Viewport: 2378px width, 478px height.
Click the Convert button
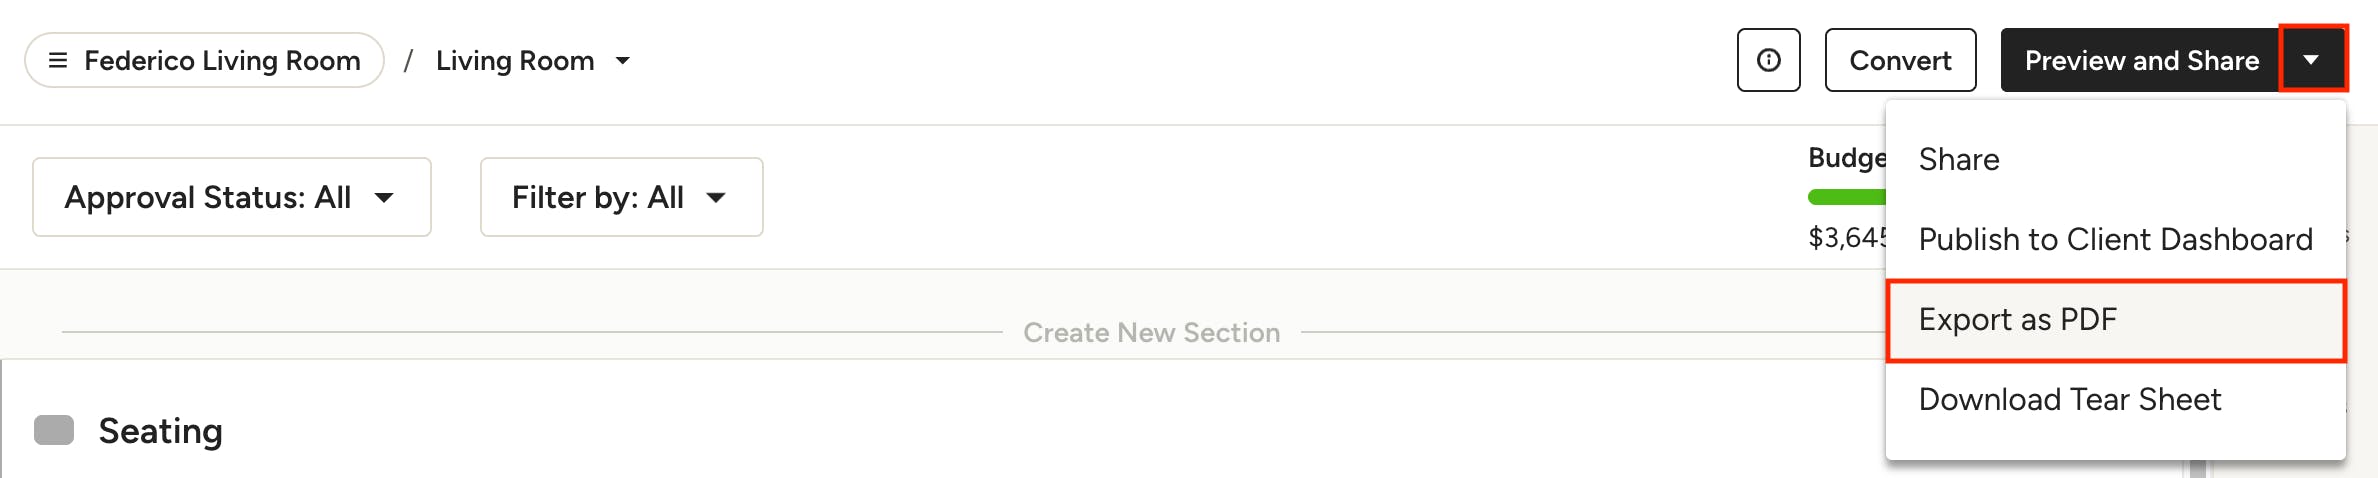coord(1900,61)
